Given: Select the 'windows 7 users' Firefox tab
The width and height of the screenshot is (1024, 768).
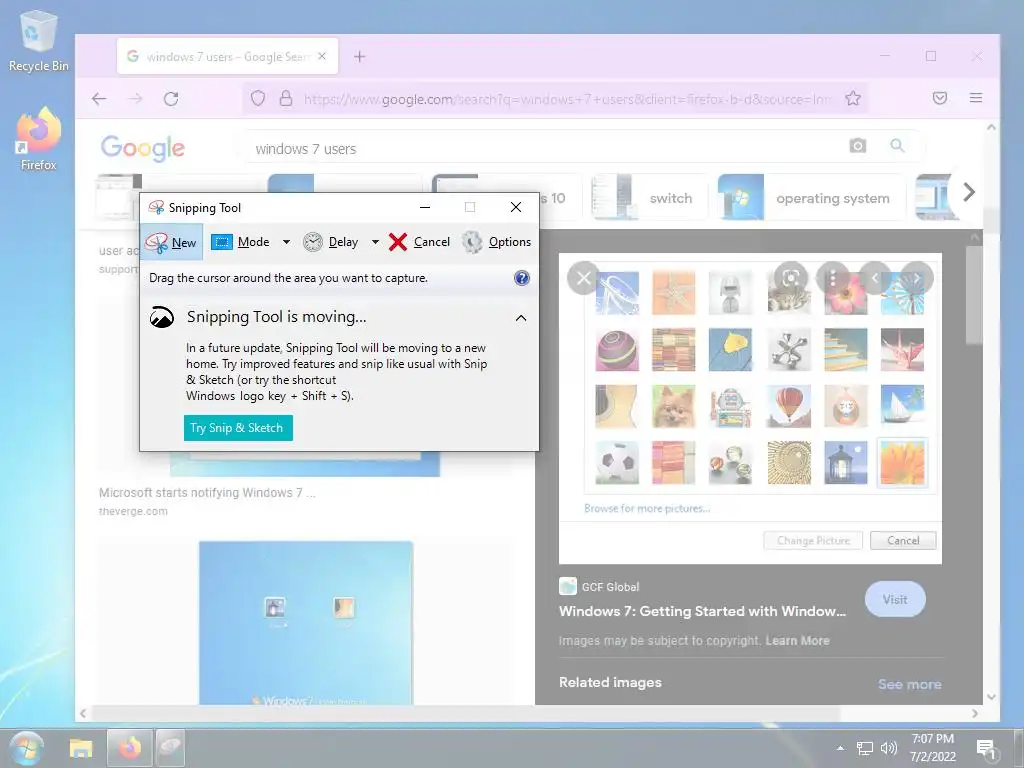Looking at the screenshot, I should pyautogui.click(x=227, y=57).
